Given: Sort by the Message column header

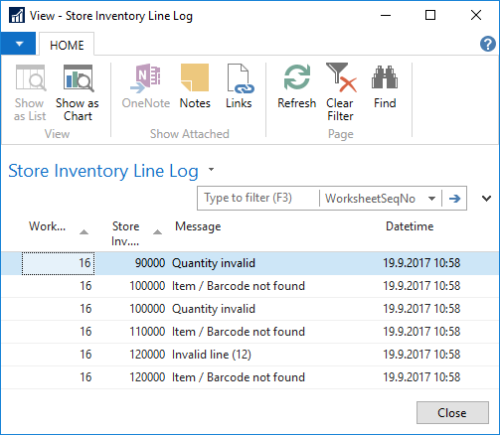Looking at the screenshot, I should [198, 227].
